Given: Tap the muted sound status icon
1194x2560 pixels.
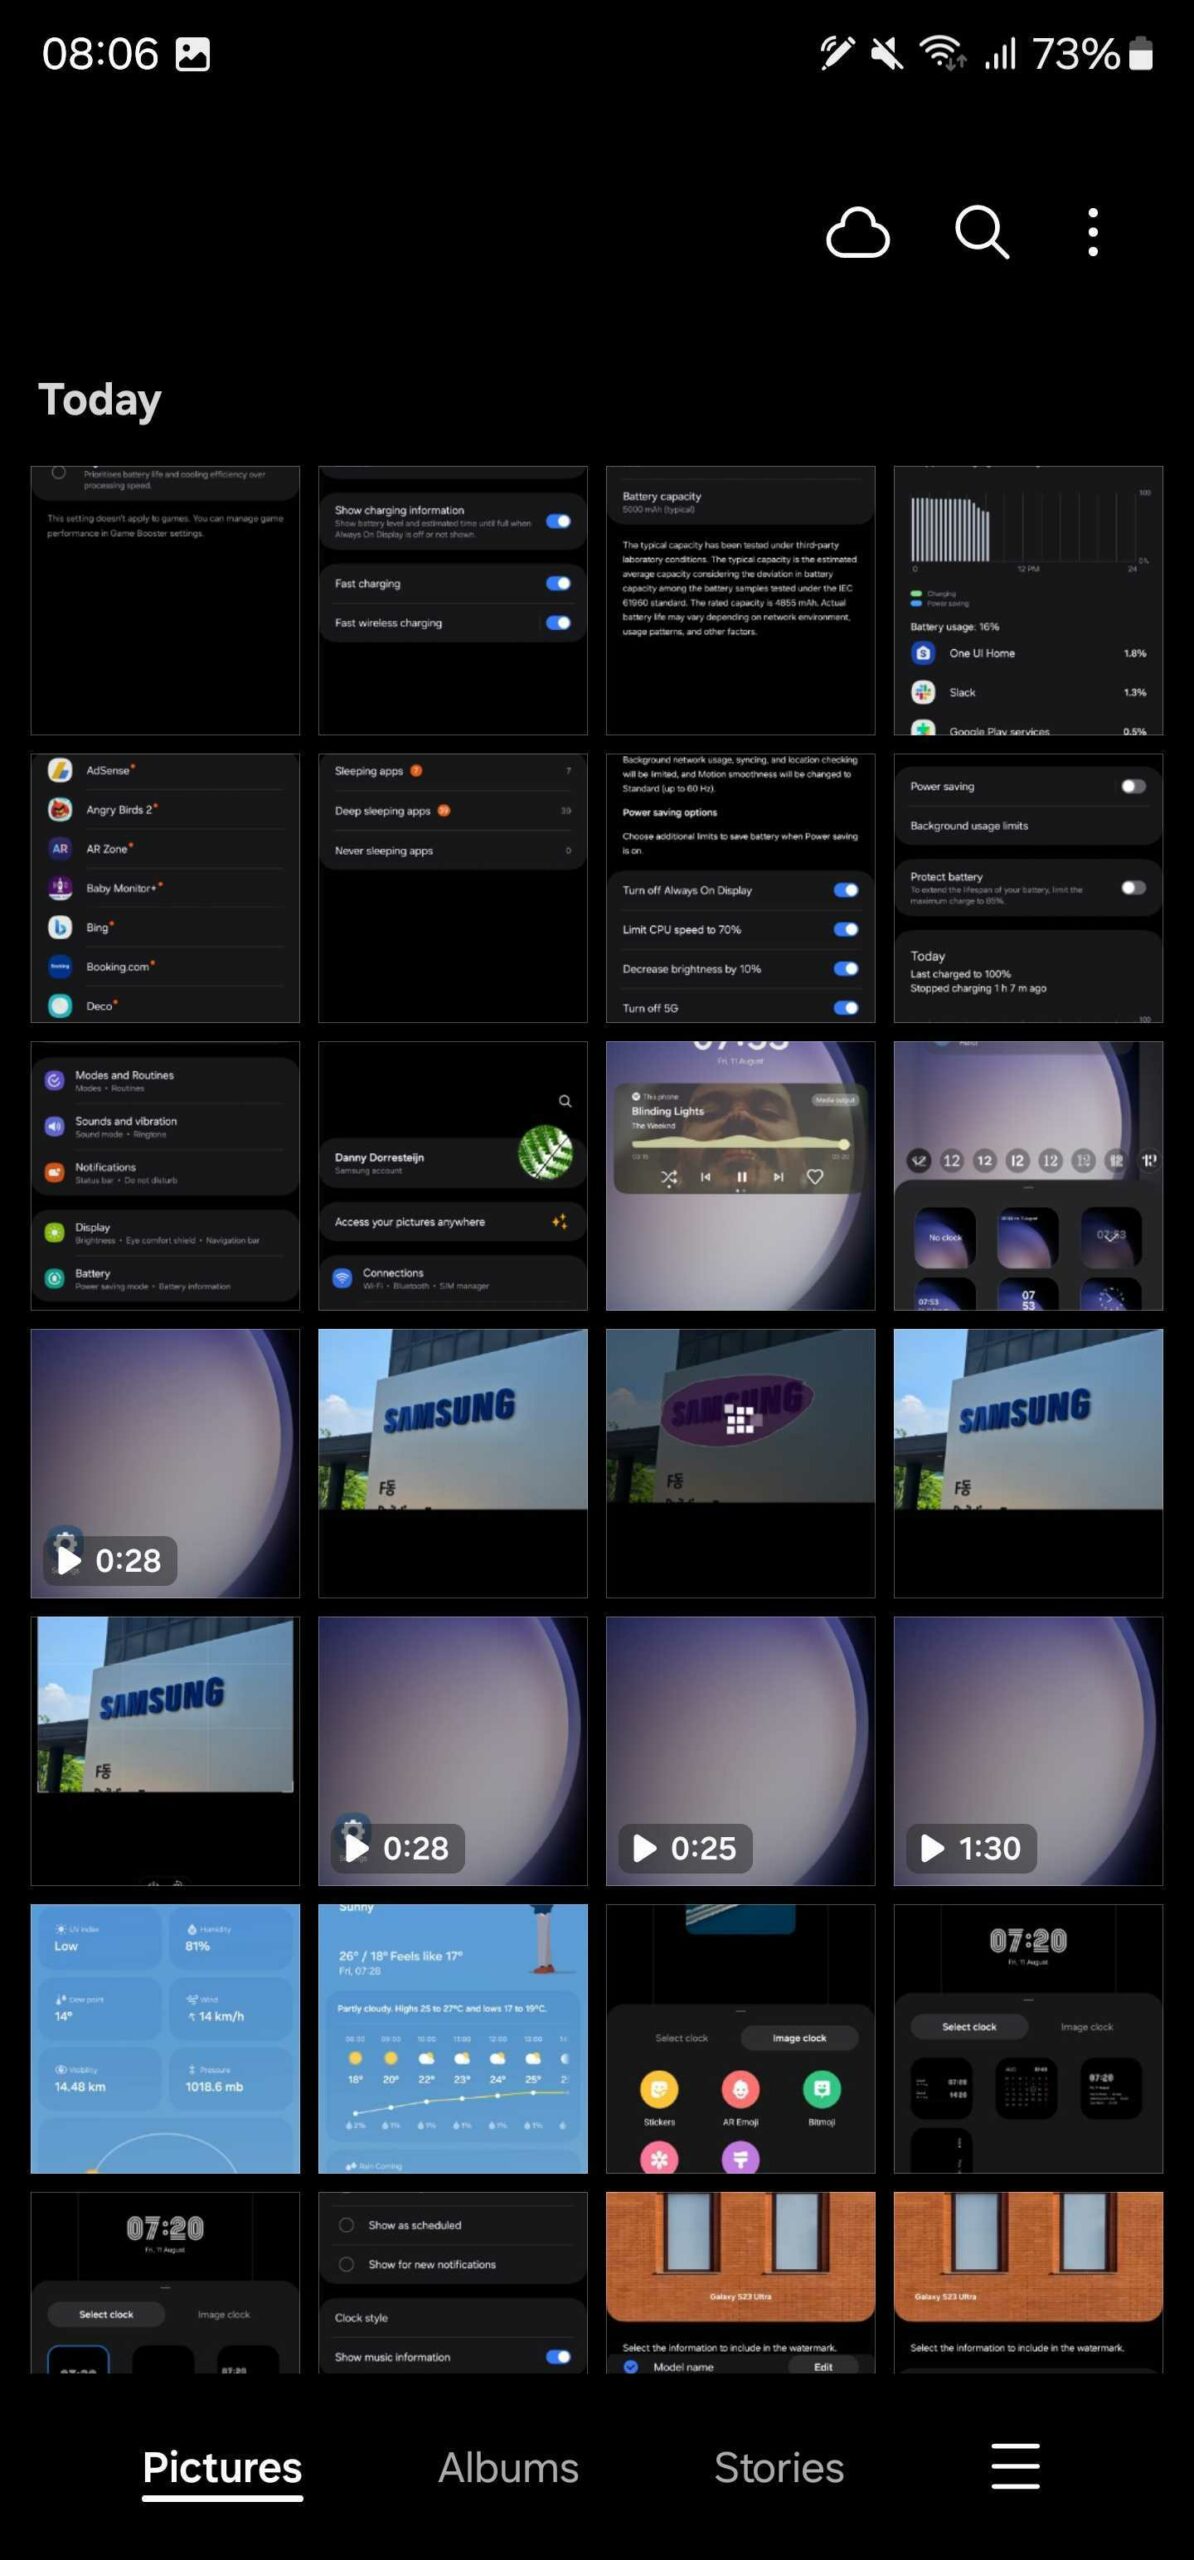Looking at the screenshot, I should [886, 53].
